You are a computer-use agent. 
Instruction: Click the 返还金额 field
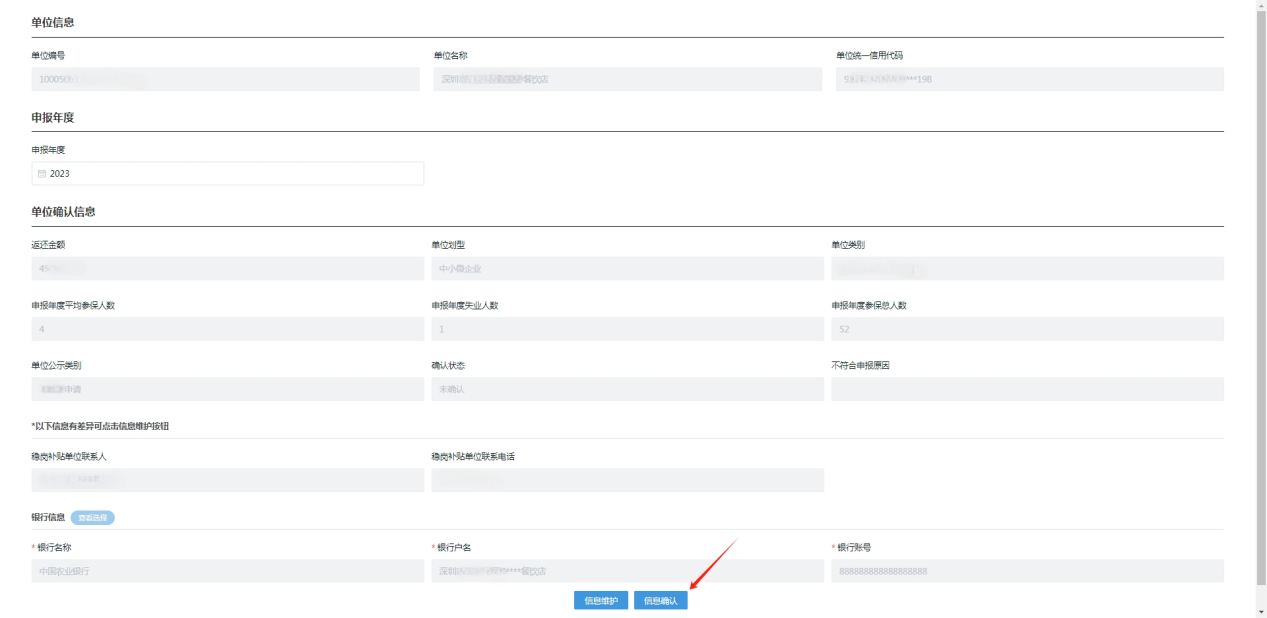coord(227,269)
